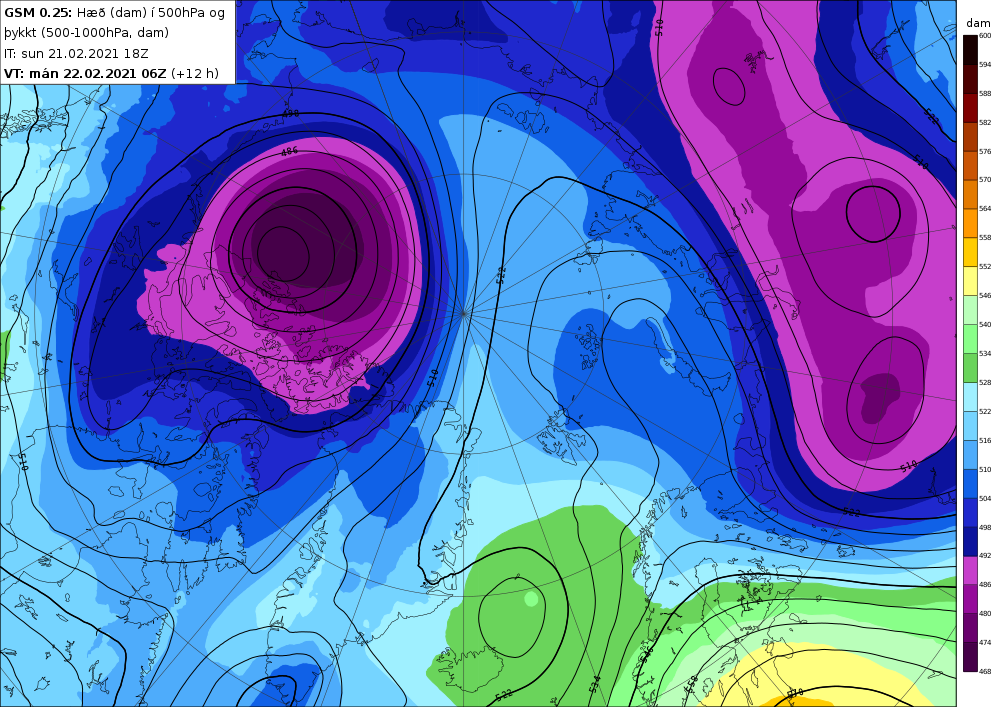Click the 522 contour label just right of the pole
The image size is (1000, 707).
[x=501, y=275]
